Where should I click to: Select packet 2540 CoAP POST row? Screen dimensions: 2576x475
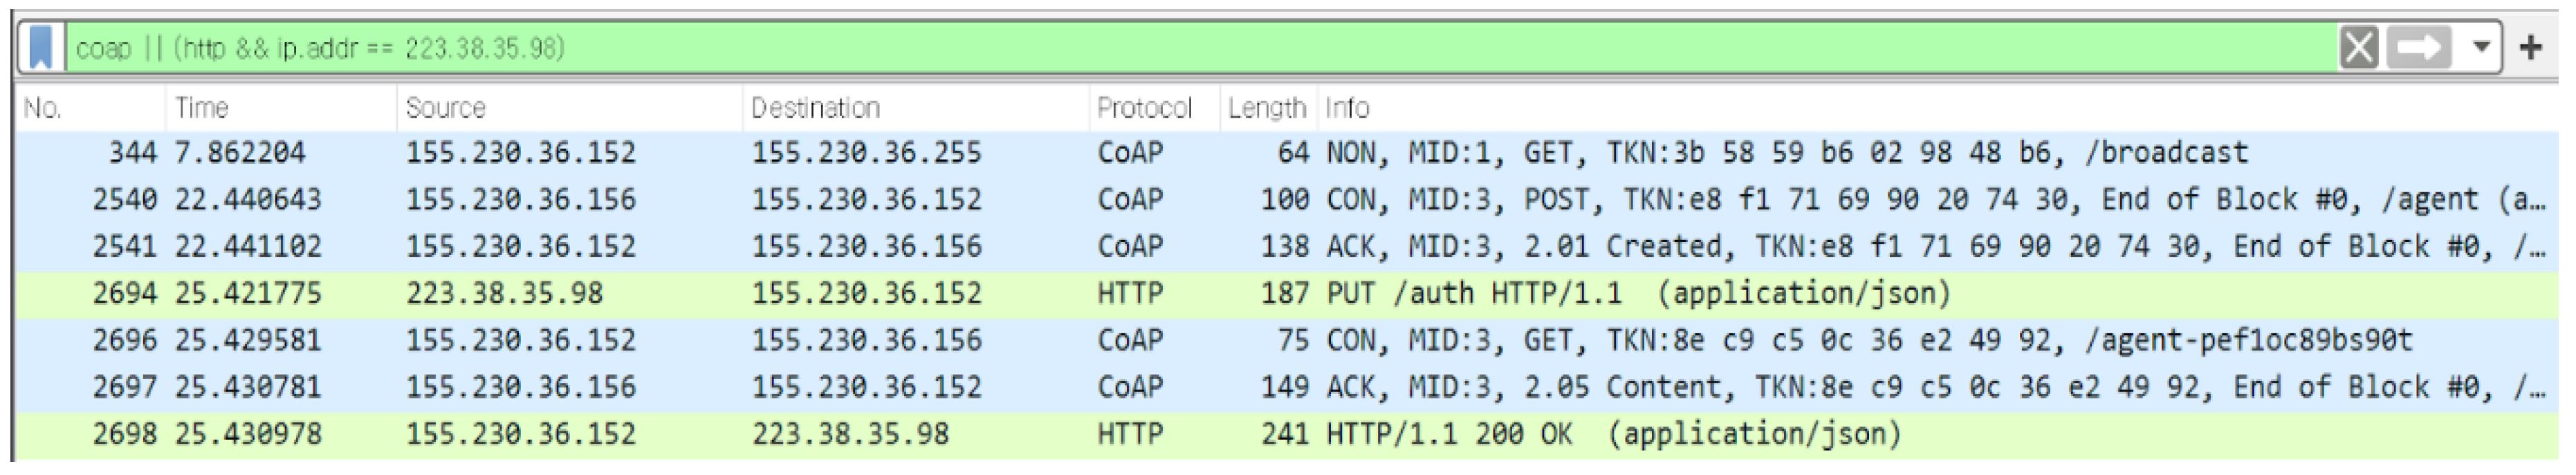(x=1200, y=200)
